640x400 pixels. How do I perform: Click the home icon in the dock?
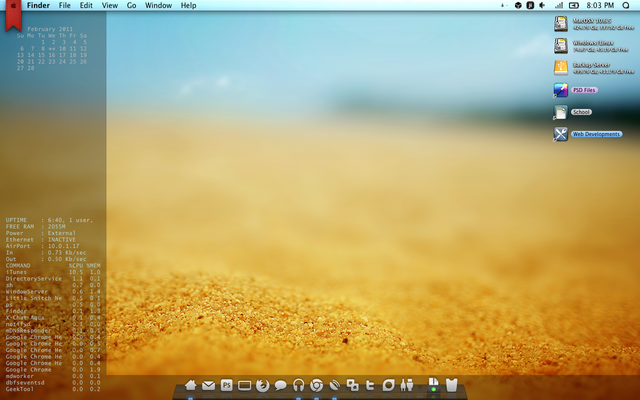[x=190, y=385]
